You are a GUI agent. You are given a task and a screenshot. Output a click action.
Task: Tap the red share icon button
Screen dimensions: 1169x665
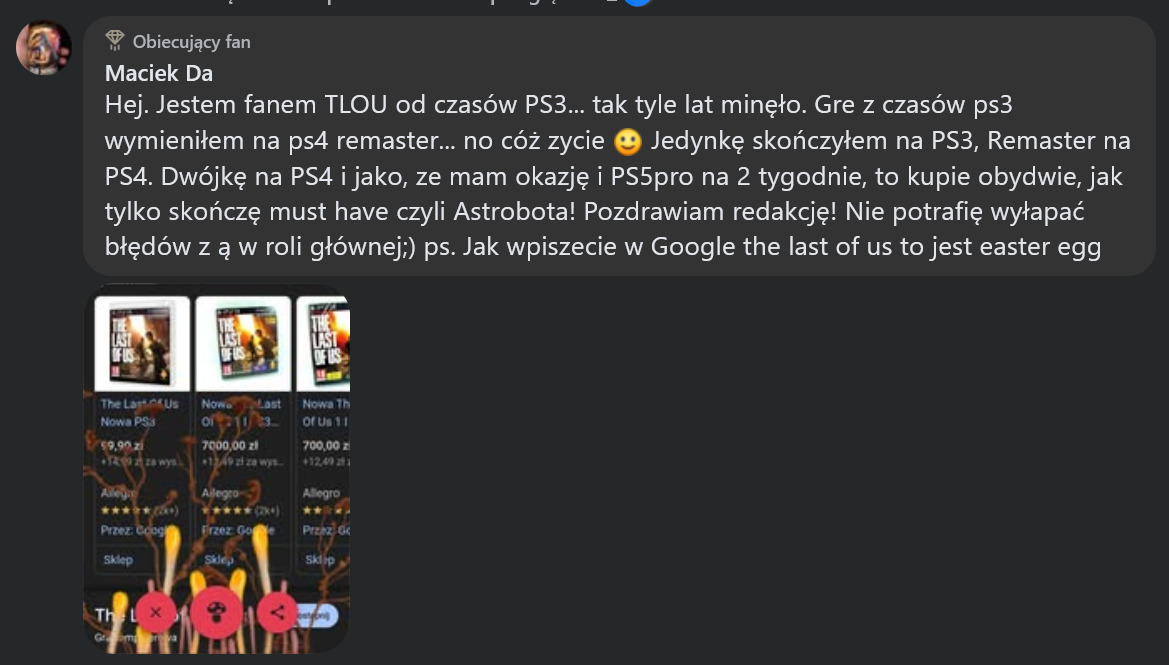click(x=277, y=613)
